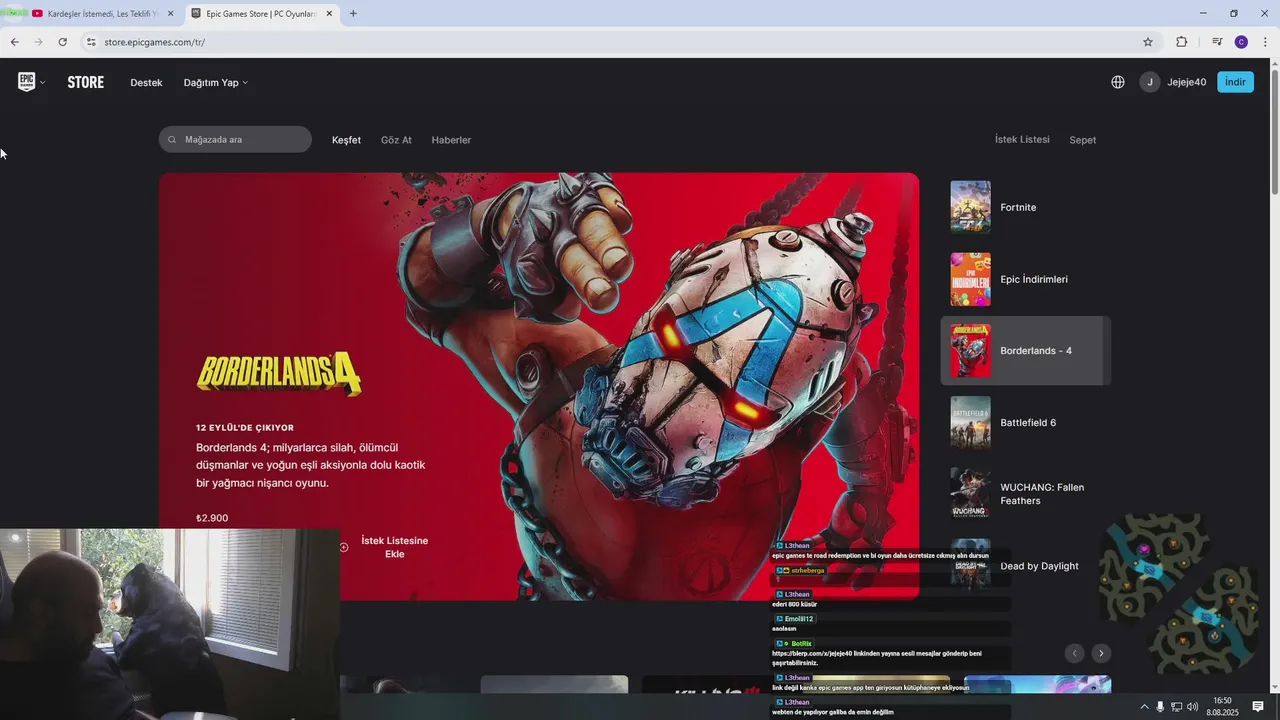Click the ₺2.900 price text

click(x=212, y=518)
